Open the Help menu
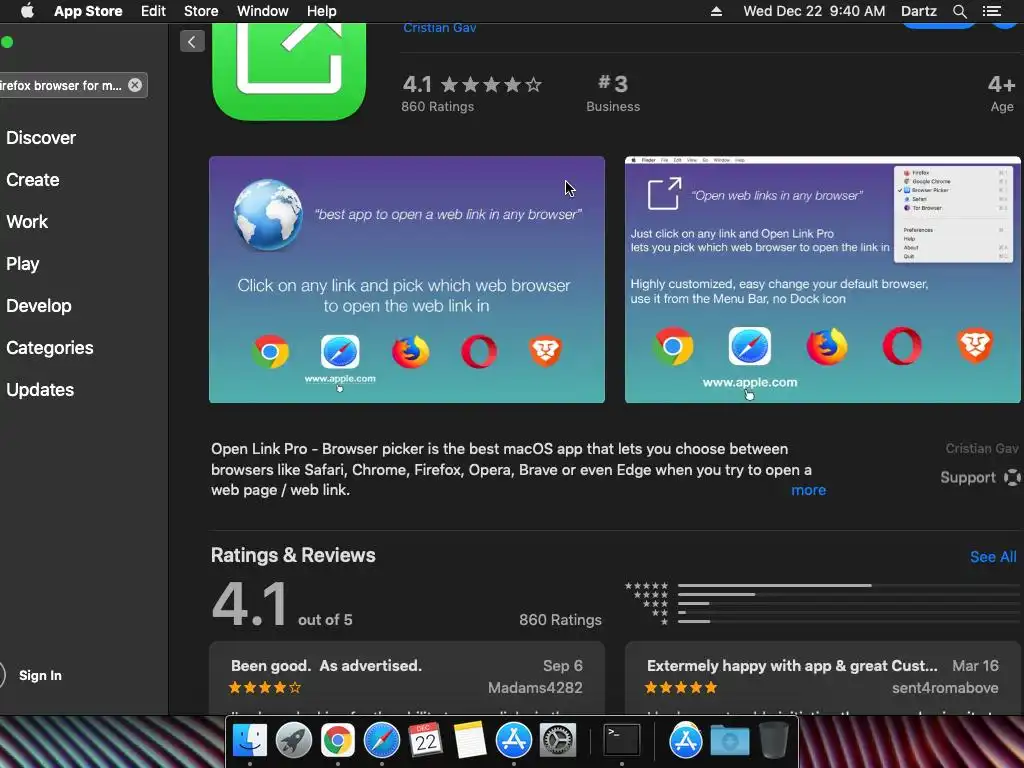 click(x=321, y=11)
